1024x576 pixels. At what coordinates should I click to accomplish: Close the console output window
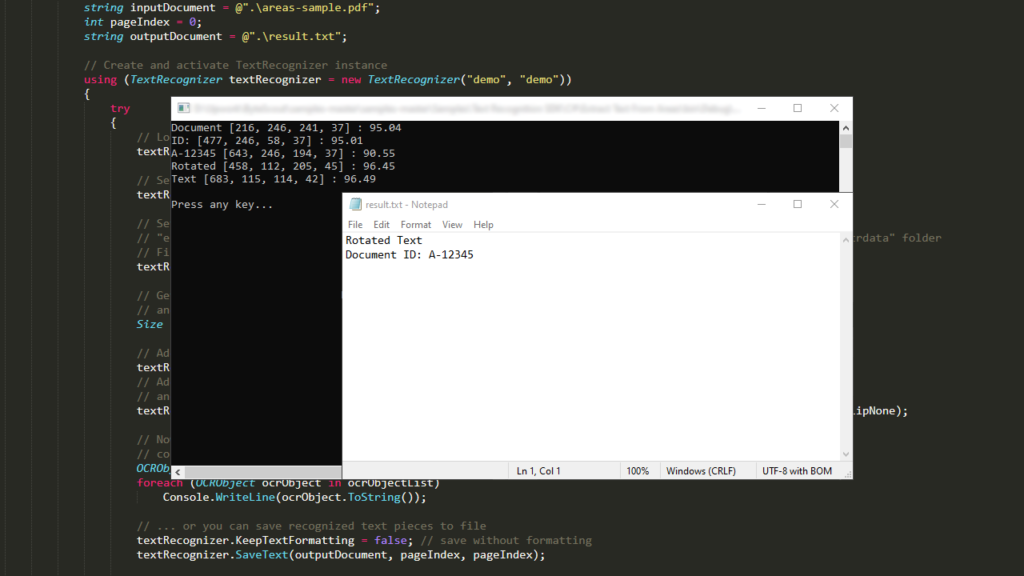pos(834,108)
